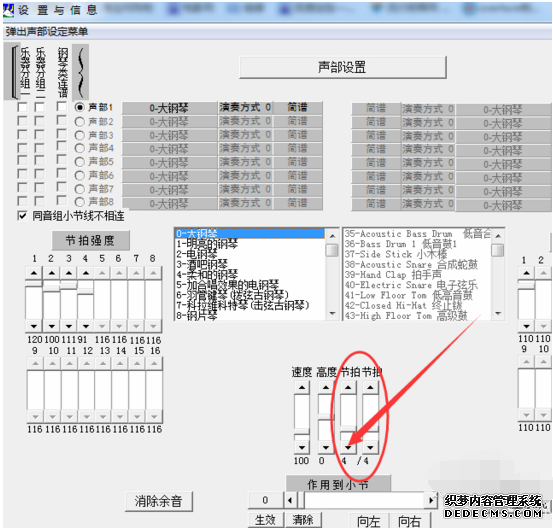Click up arrow of beat strength column 1
Screen dimensions: 553x528
coord(34,273)
